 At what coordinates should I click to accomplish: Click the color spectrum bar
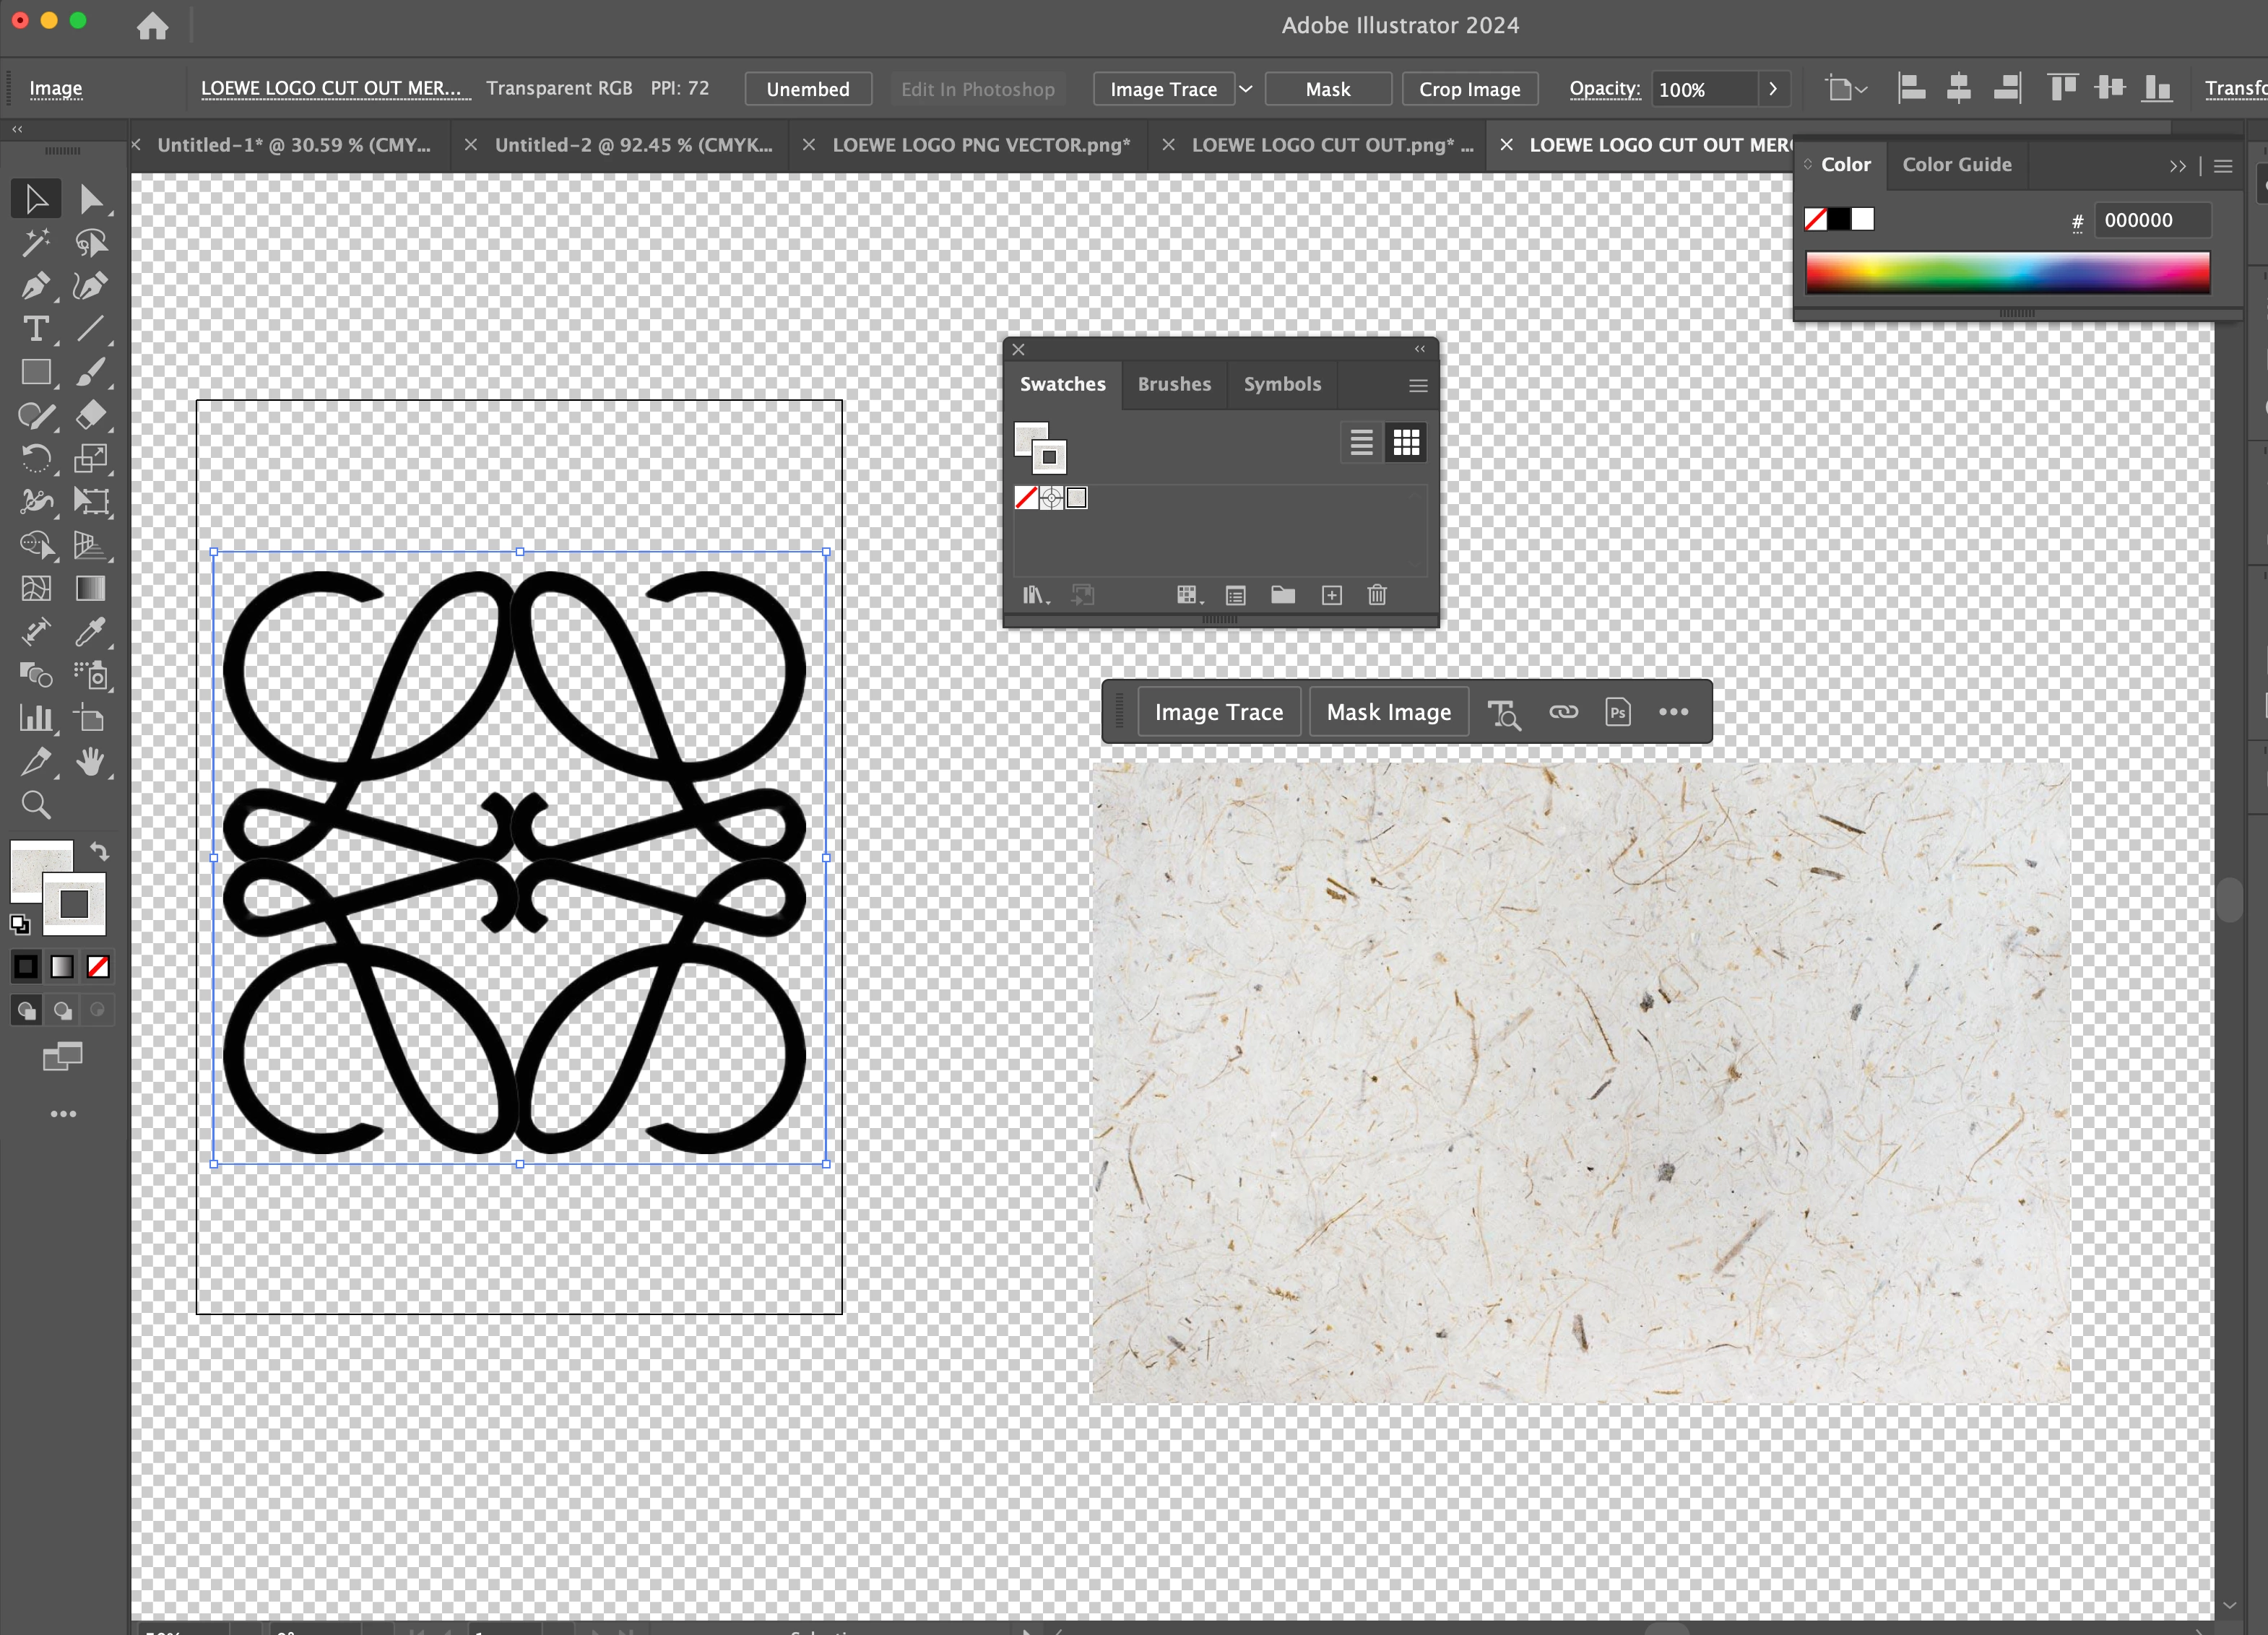click(2007, 272)
